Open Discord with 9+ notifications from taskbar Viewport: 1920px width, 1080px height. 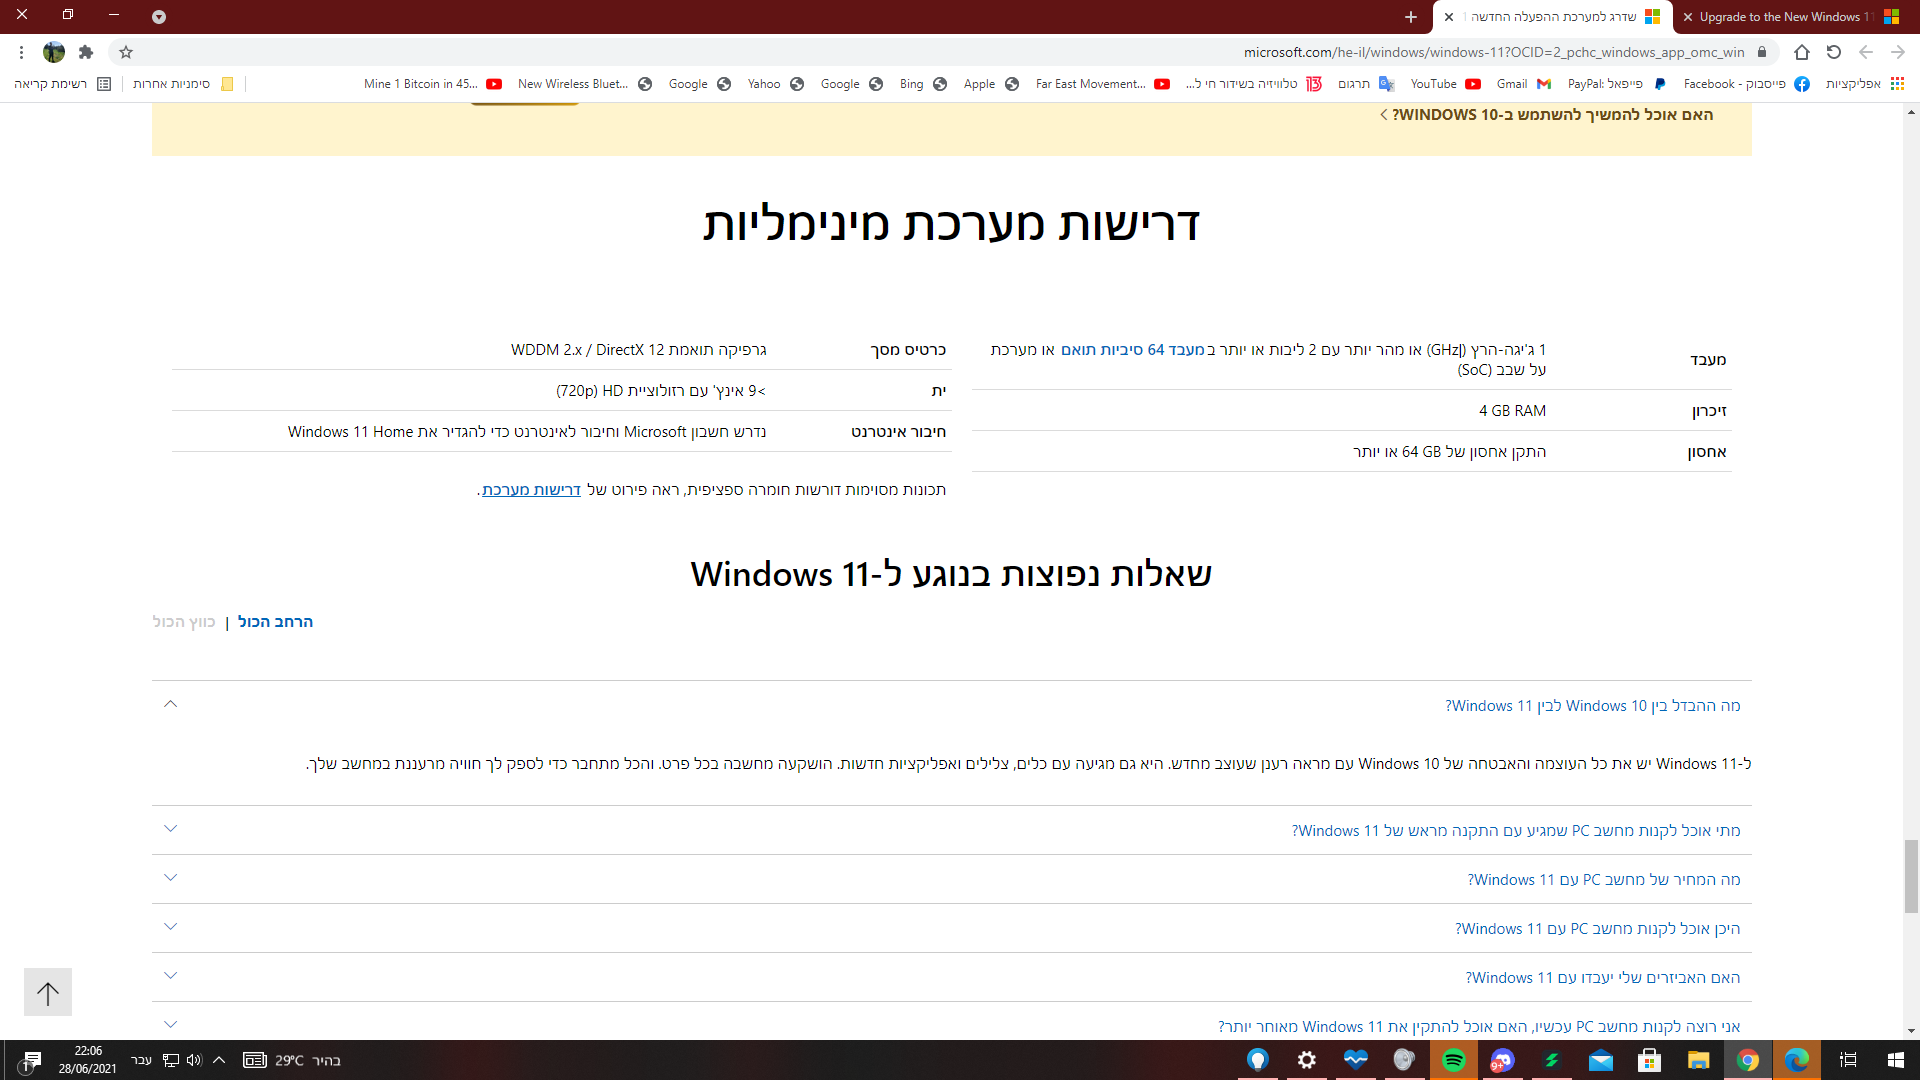(x=1502, y=1060)
